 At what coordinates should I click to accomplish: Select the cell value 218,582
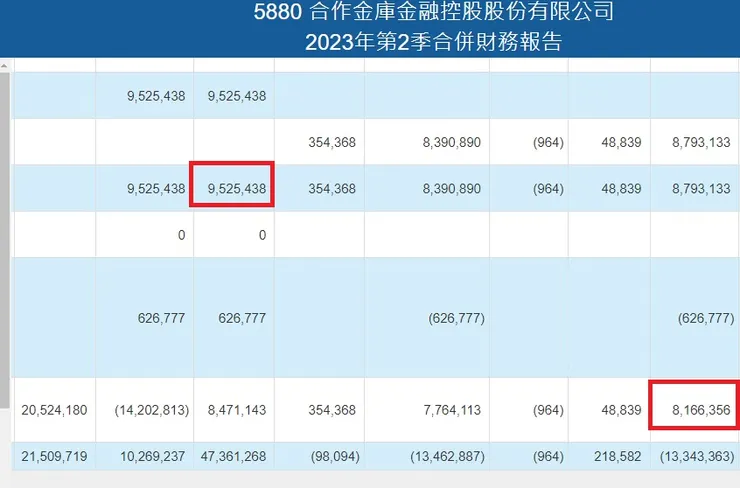[x=617, y=456]
